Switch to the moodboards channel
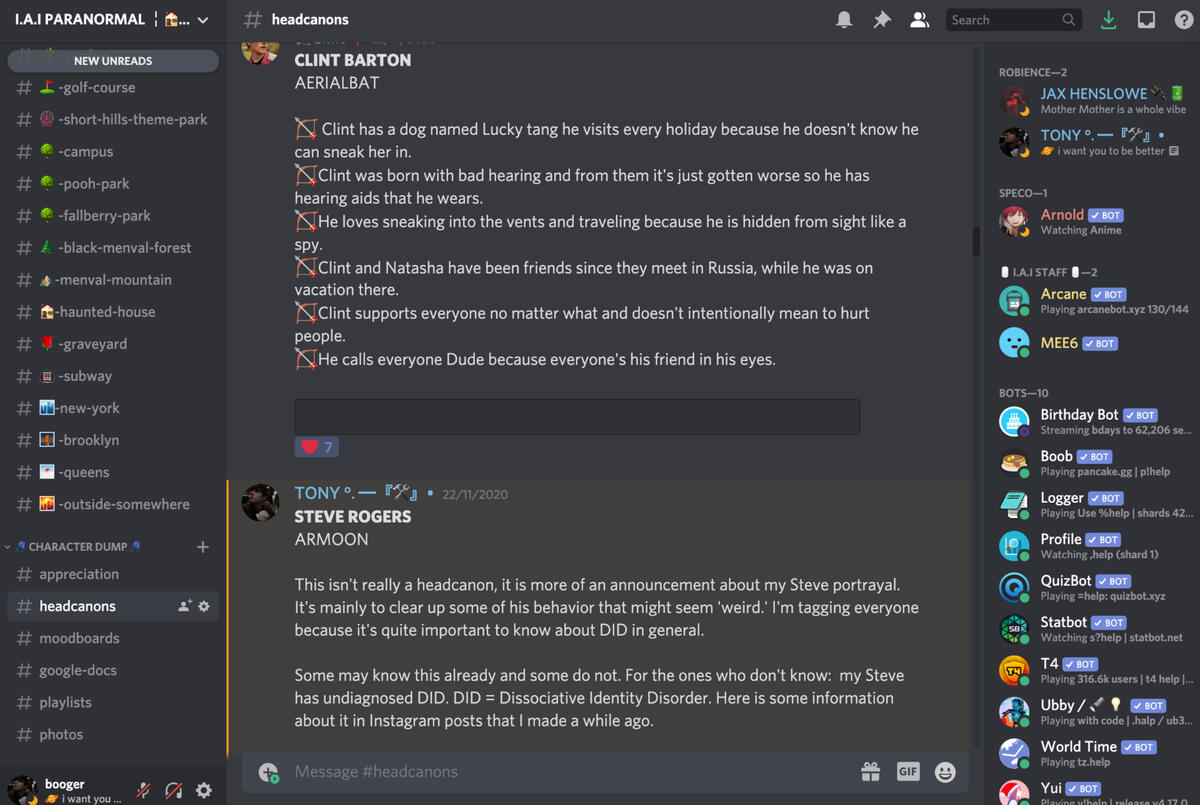Screen dimensions: 1200x805 tap(79, 638)
